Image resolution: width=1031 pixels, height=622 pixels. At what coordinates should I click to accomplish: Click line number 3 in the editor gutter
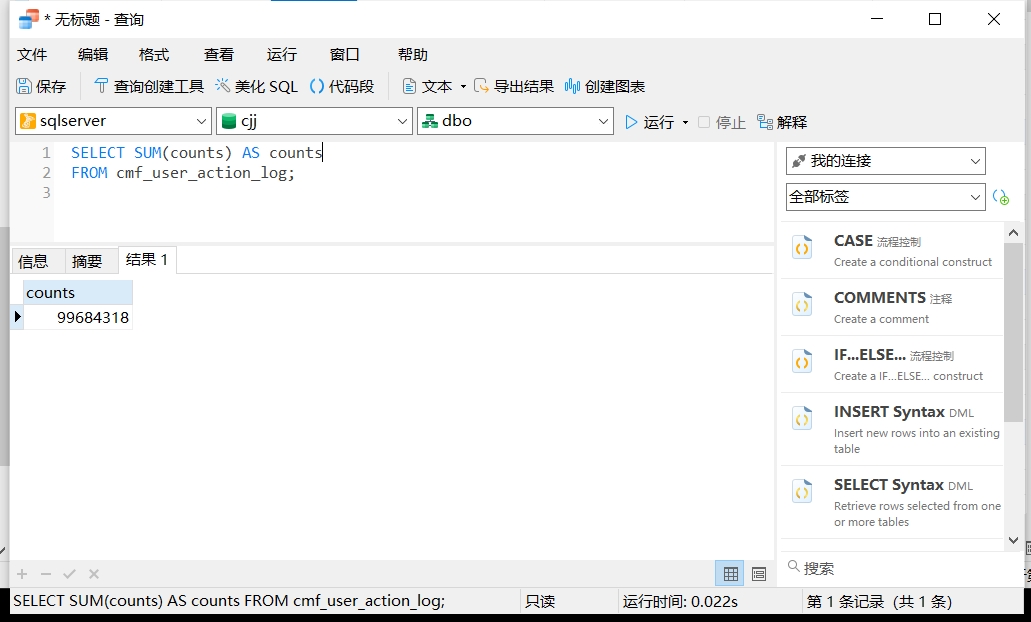(x=46, y=193)
